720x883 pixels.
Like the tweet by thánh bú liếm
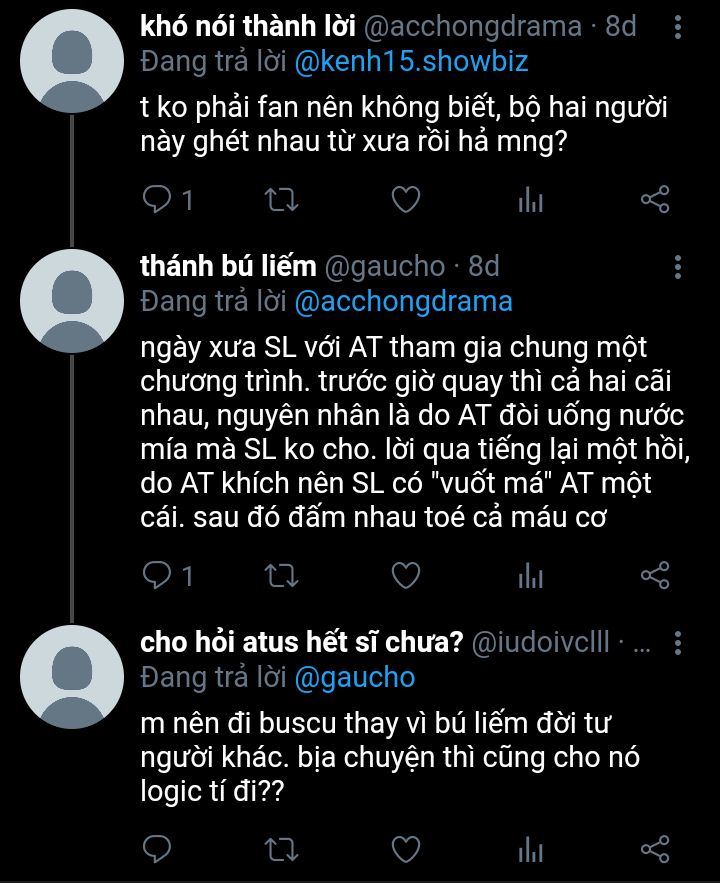click(x=405, y=575)
